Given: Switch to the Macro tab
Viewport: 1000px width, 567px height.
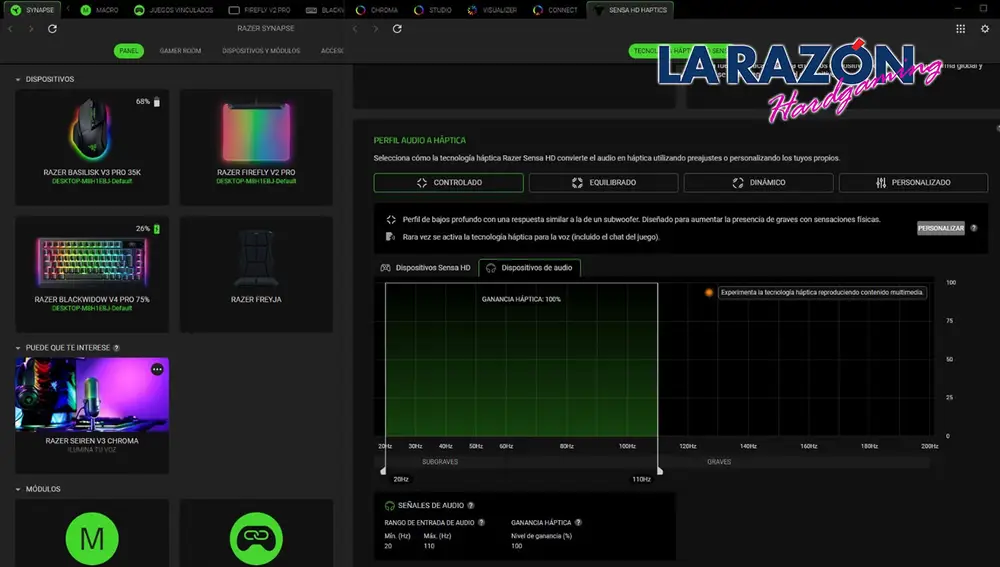Looking at the screenshot, I should (x=99, y=10).
